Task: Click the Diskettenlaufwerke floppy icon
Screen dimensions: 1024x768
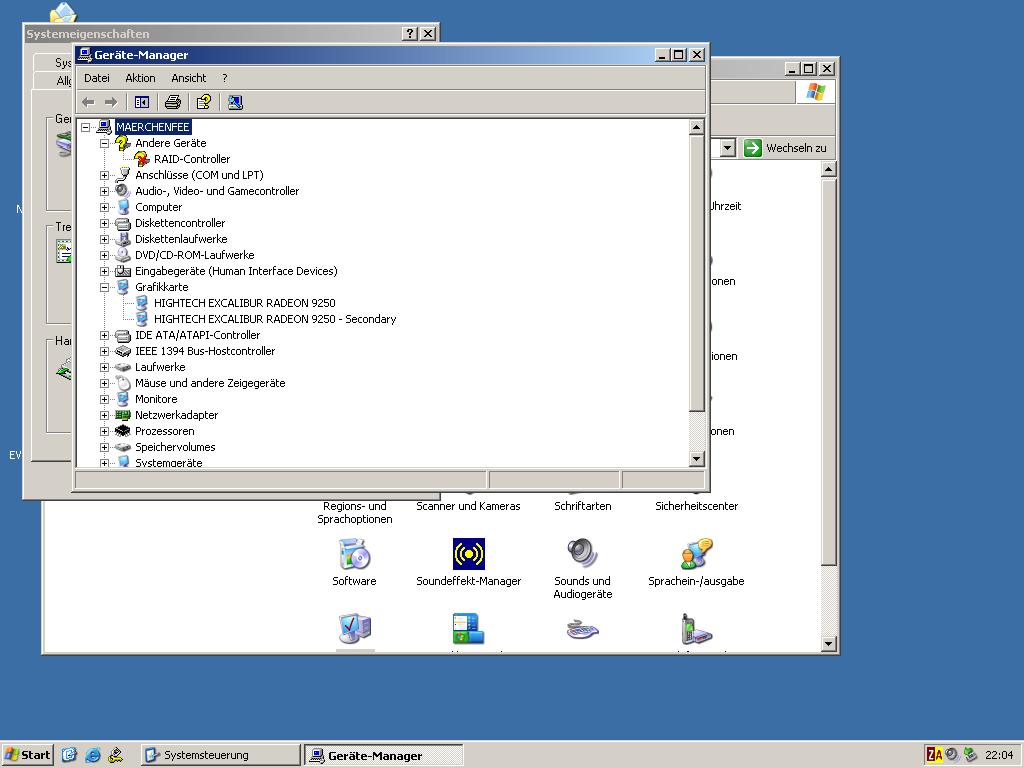Action: pyautogui.click(x=123, y=239)
